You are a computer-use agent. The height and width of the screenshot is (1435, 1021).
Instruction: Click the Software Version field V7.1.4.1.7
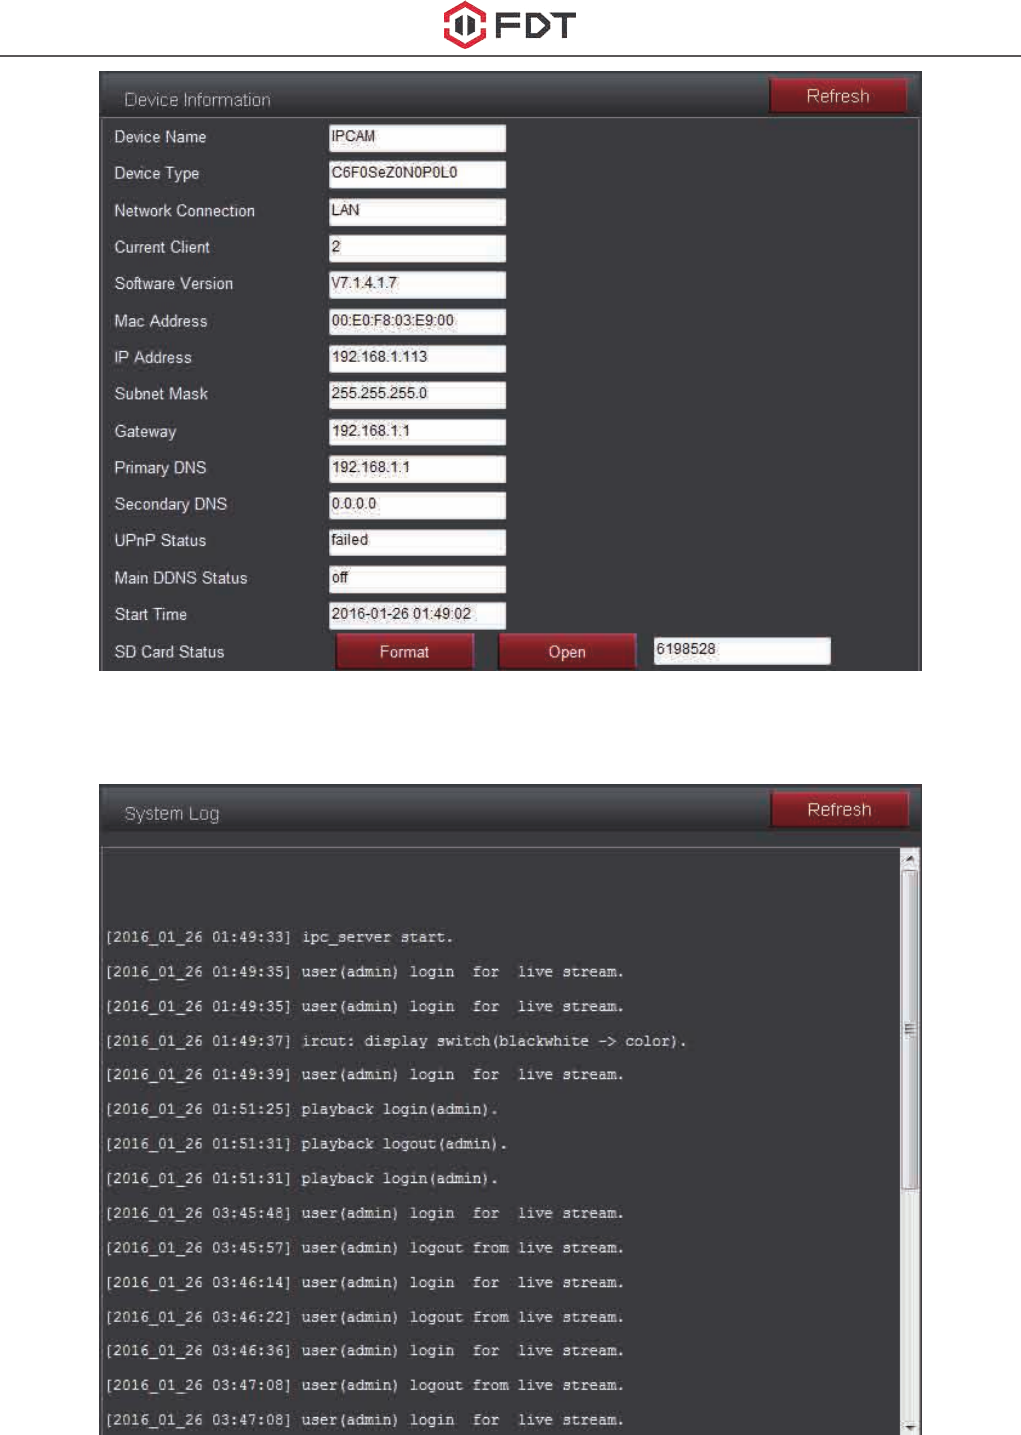point(417,284)
